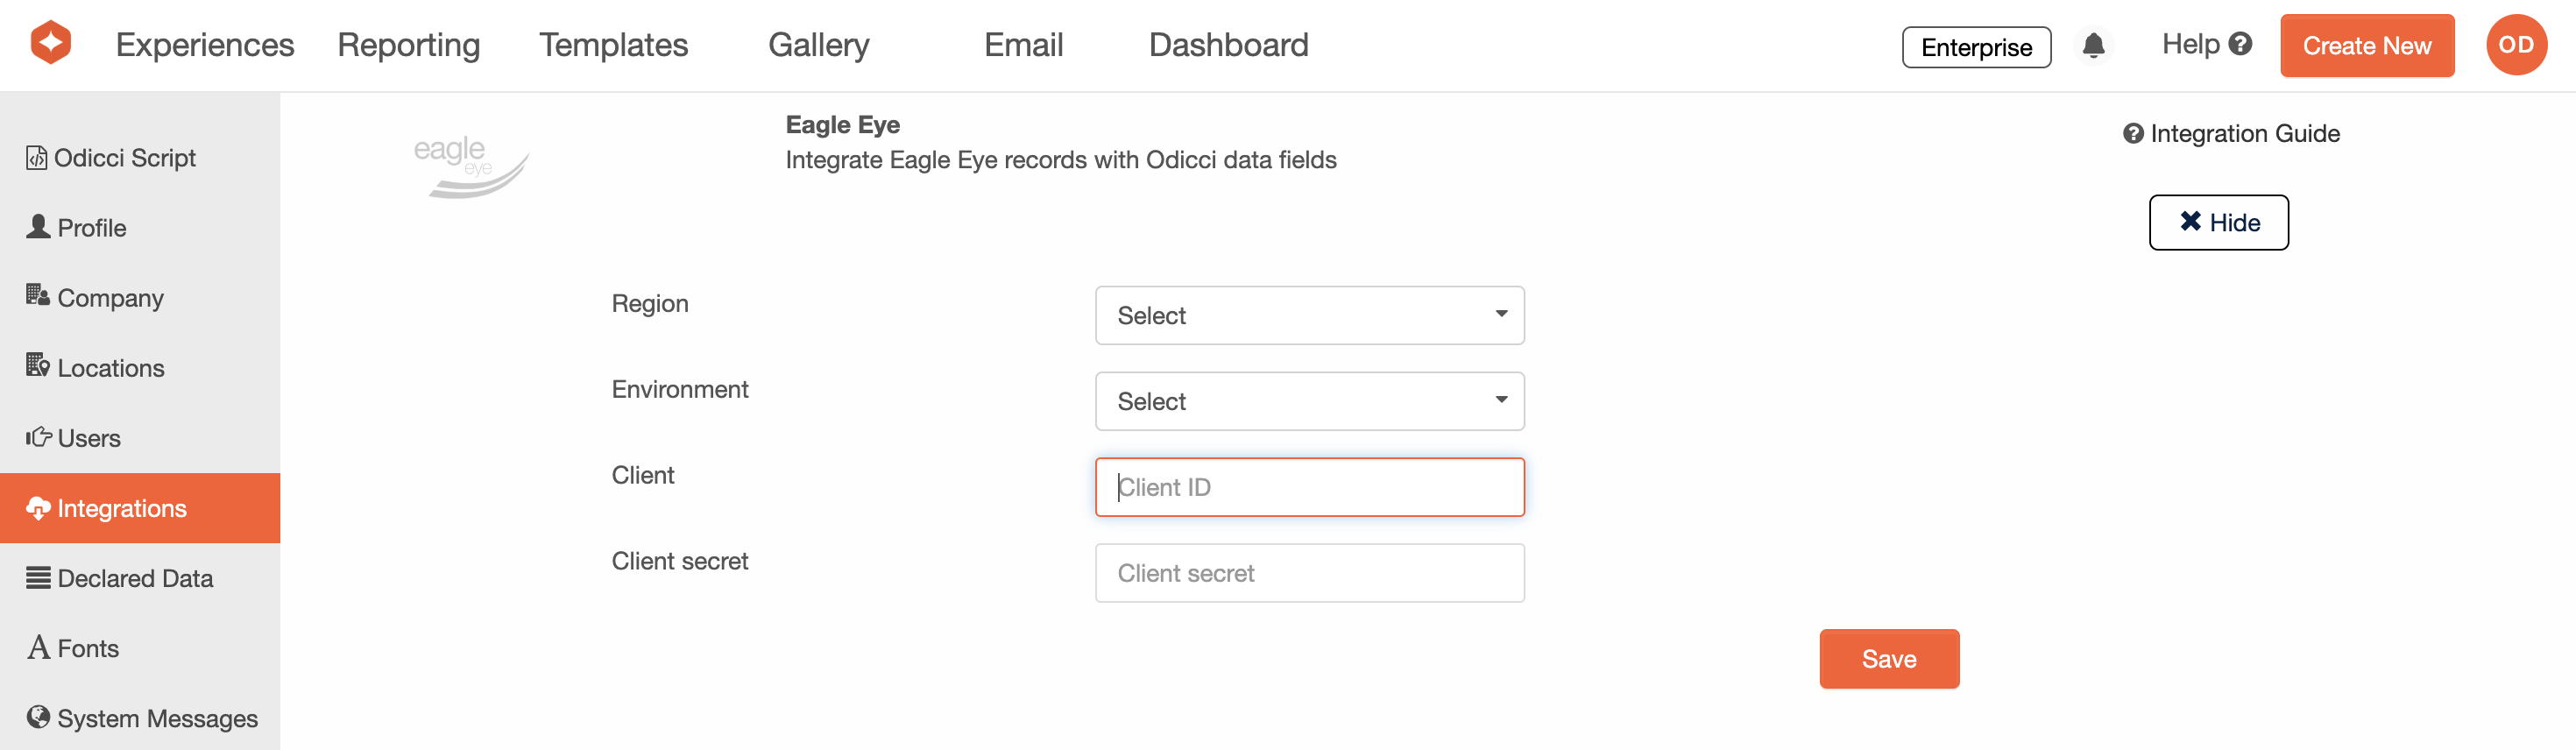Click the Create New button
The width and height of the screenshot is (2576, 750).
point(2366,46)
